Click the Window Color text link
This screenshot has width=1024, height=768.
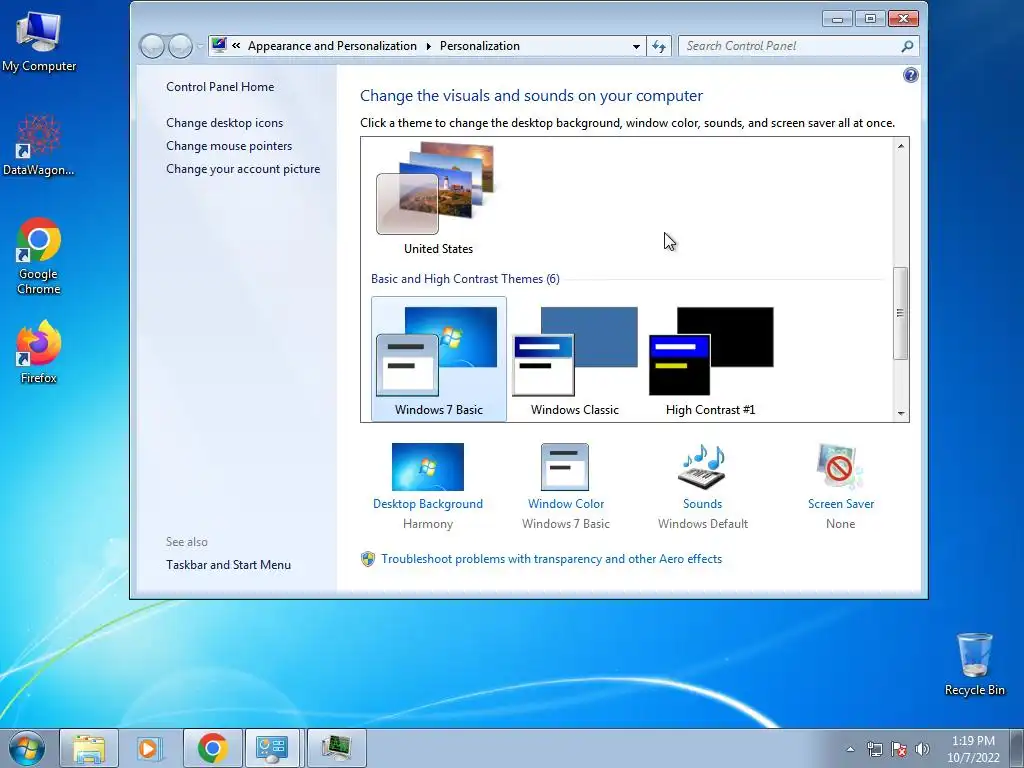click(566, 504)
